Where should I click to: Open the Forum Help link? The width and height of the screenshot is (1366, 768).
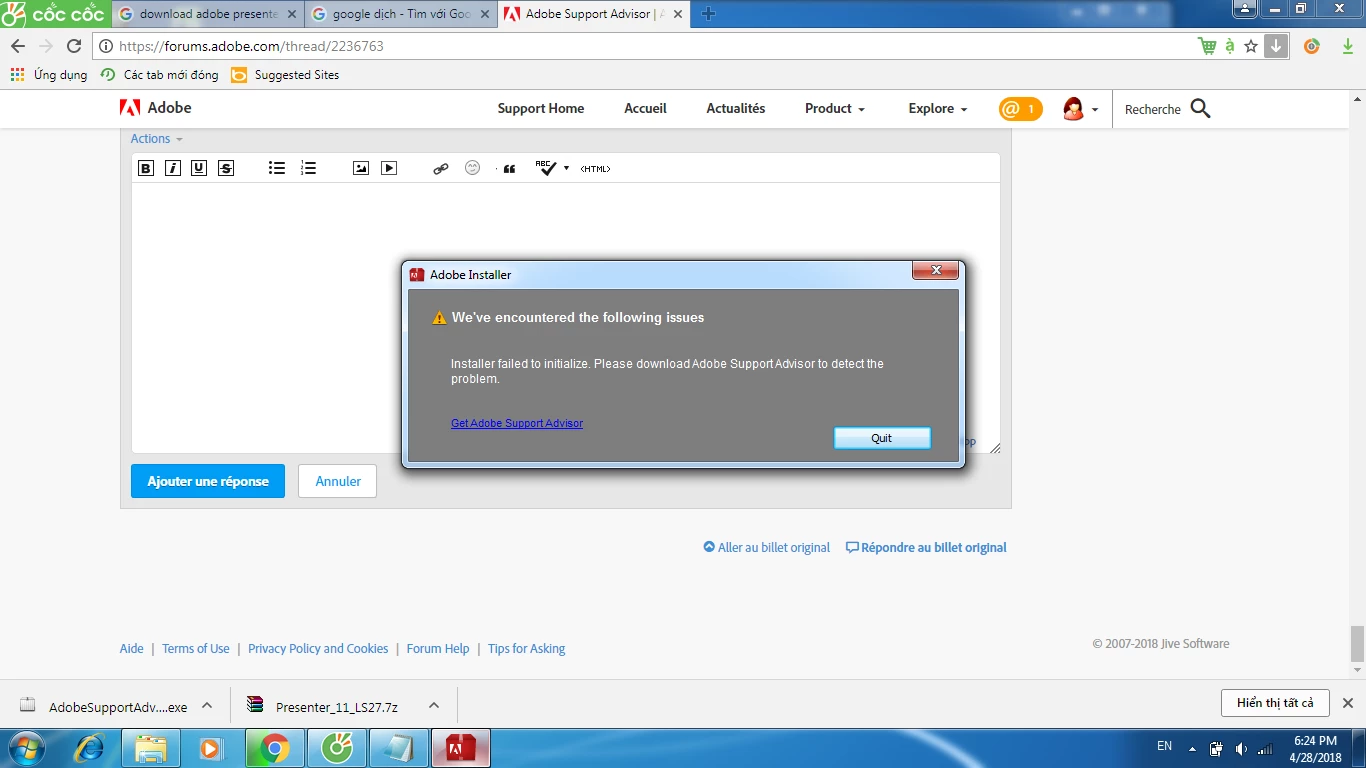click(438, 648)
